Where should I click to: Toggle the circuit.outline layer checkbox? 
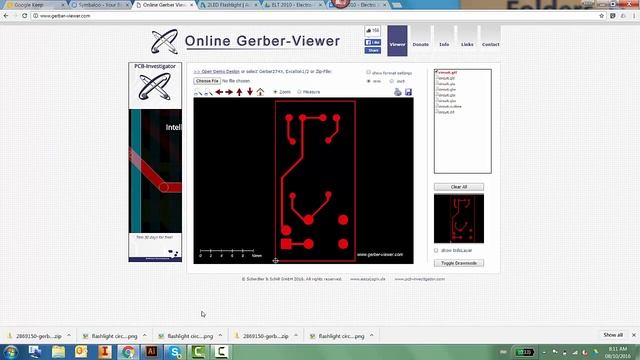pos(436,106)
